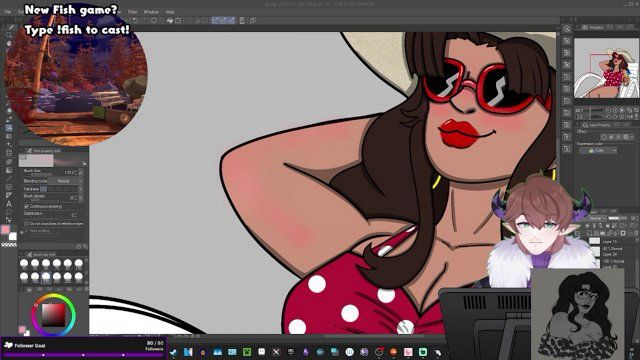Toggle the checkbox below reference layer option
This screenshot has width=640, height=360.
[27, 231]
